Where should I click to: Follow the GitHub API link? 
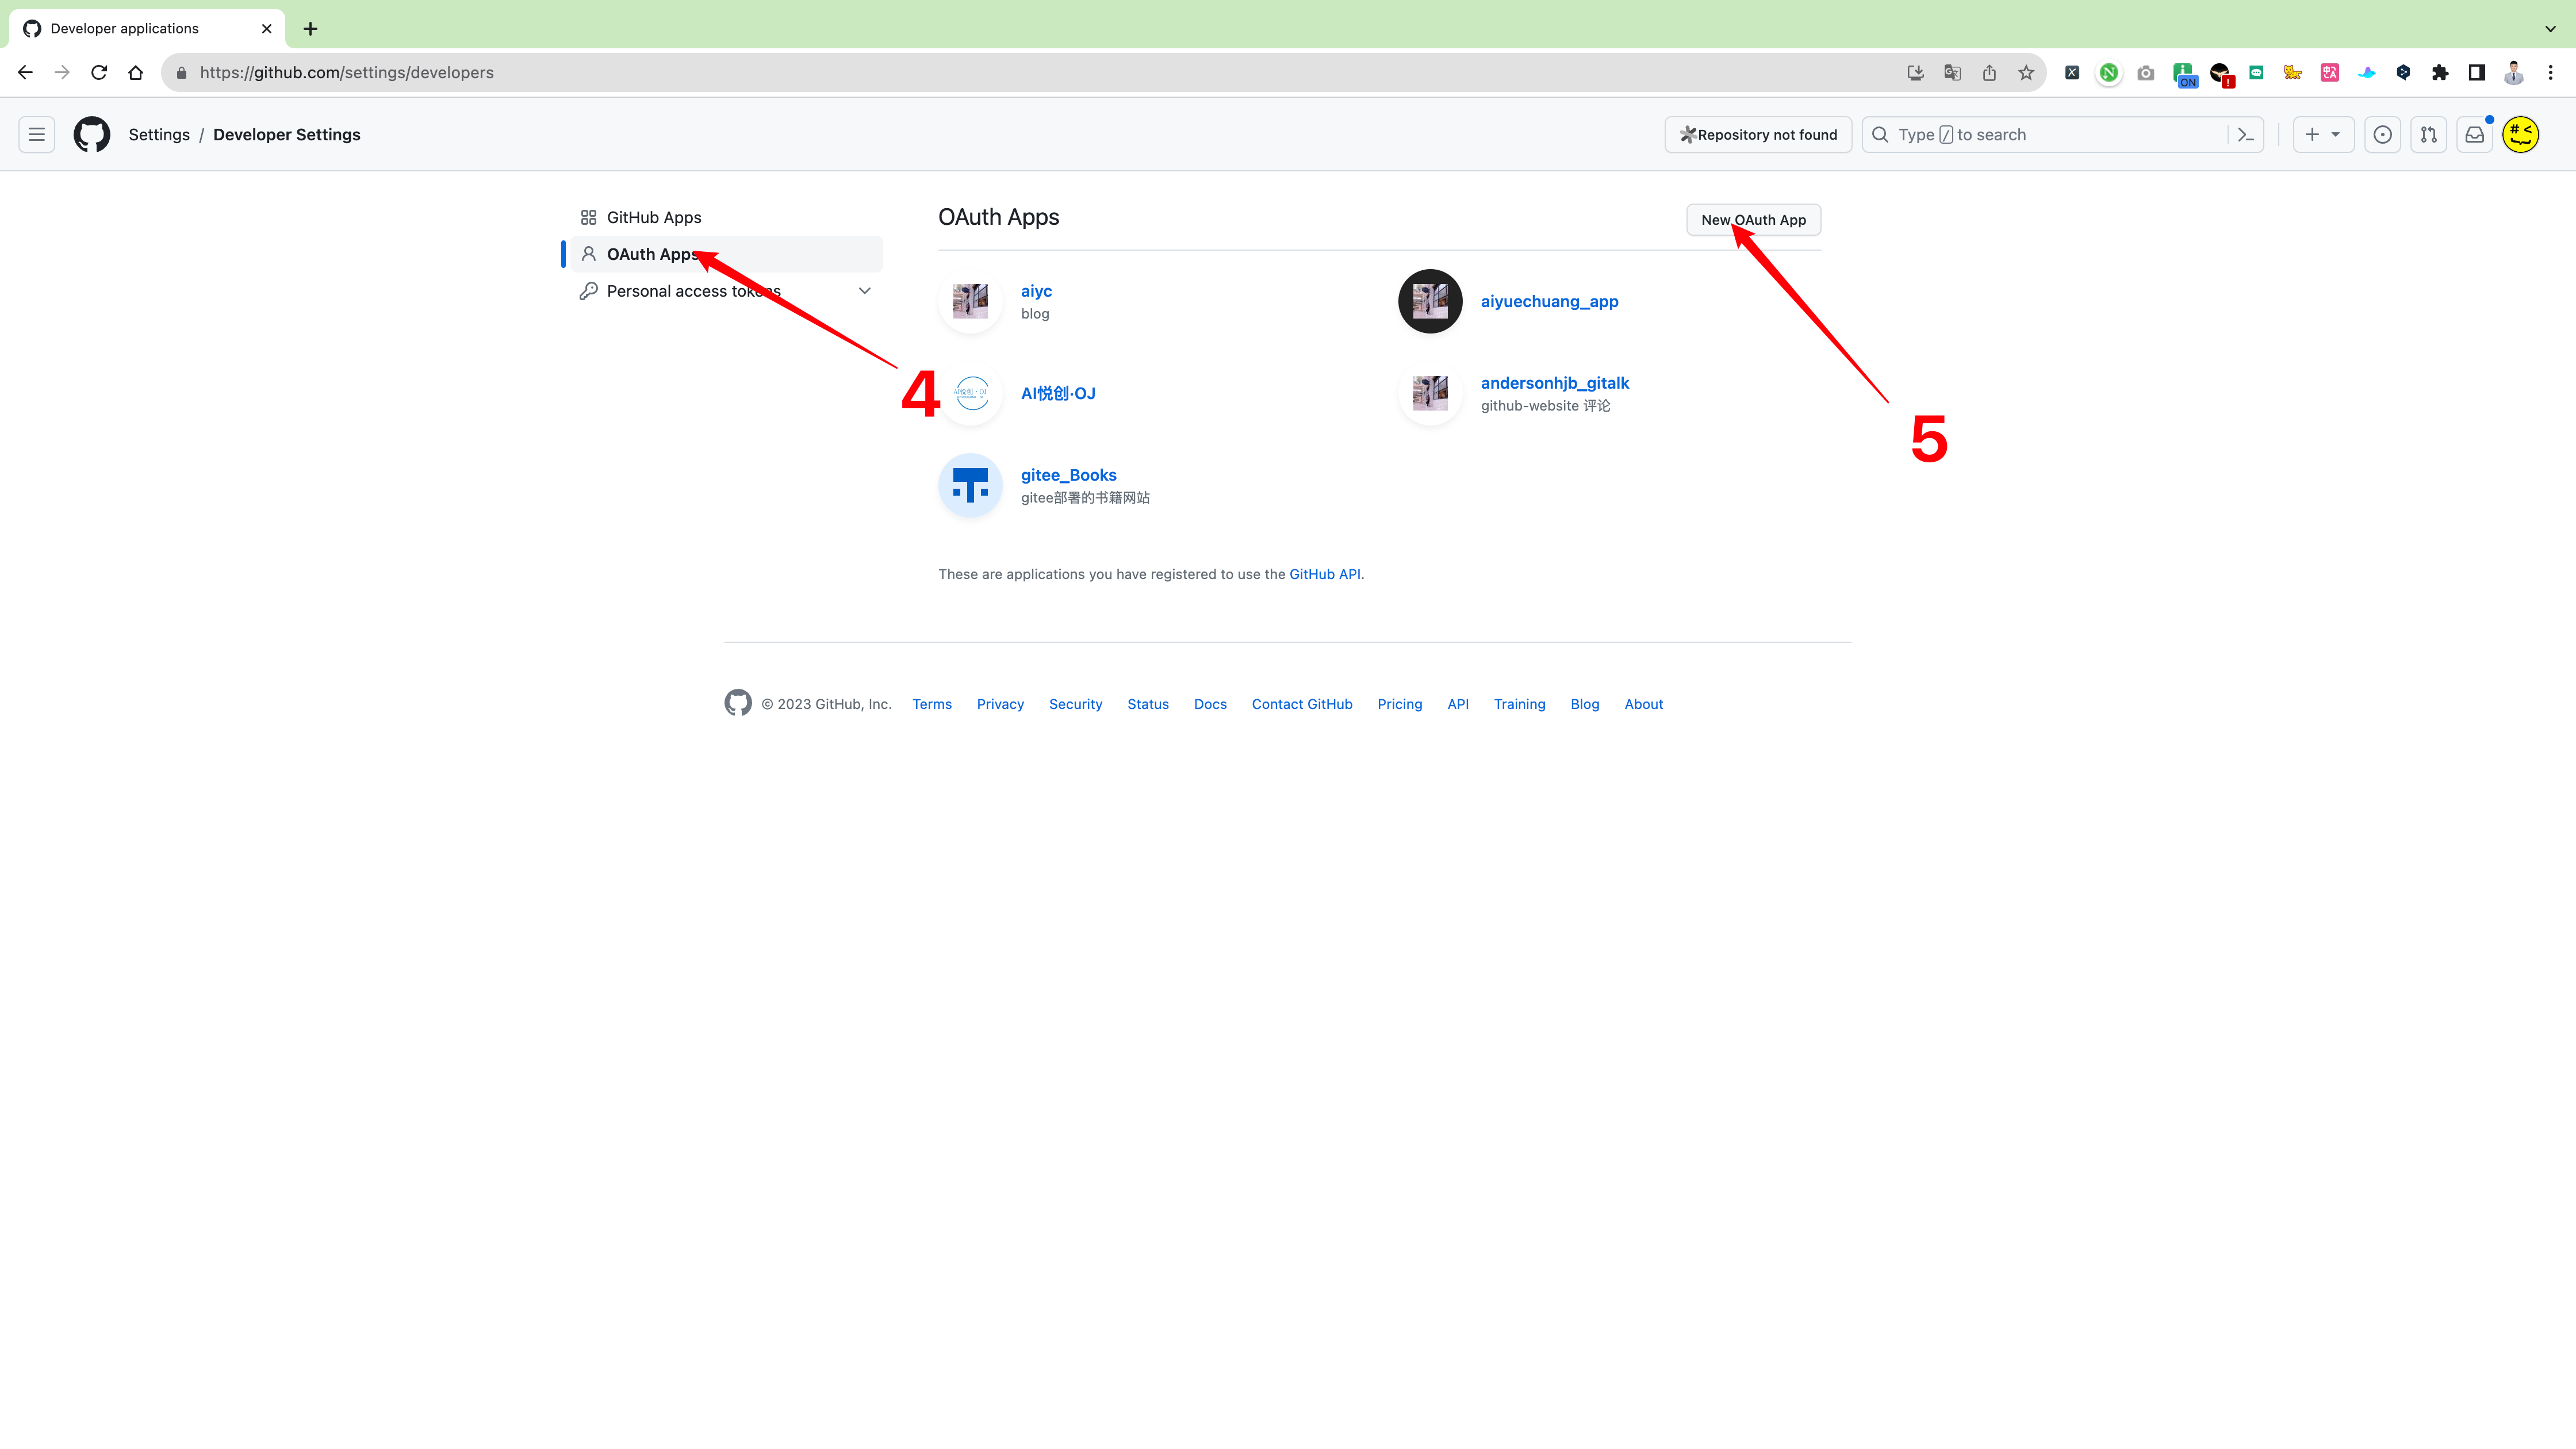[1325, 574]
